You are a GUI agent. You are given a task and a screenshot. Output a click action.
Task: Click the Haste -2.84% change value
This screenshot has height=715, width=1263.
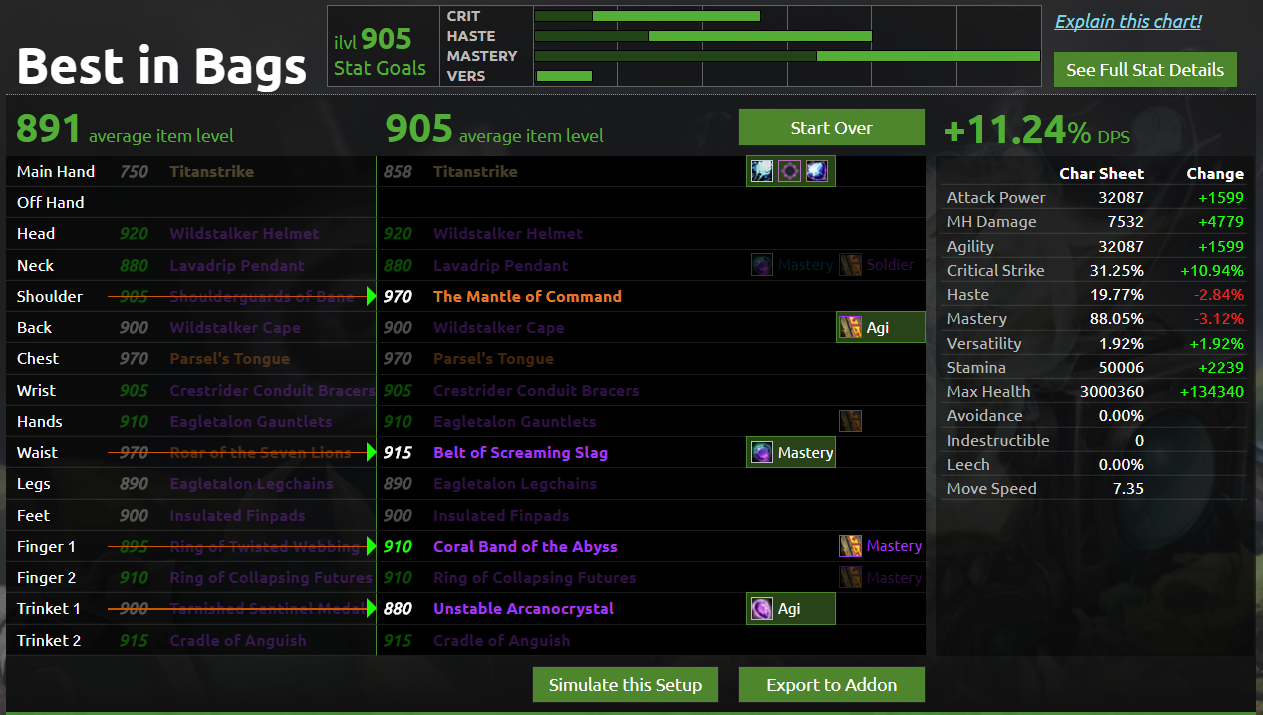click(1217, 294)
